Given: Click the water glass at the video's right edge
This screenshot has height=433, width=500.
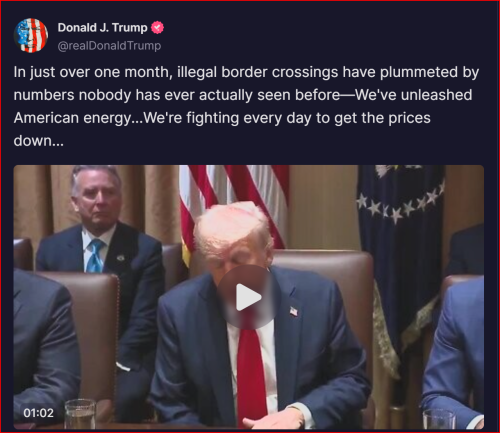Looking at the screenshot, I should pyautogui.click(x=439, y=419).
